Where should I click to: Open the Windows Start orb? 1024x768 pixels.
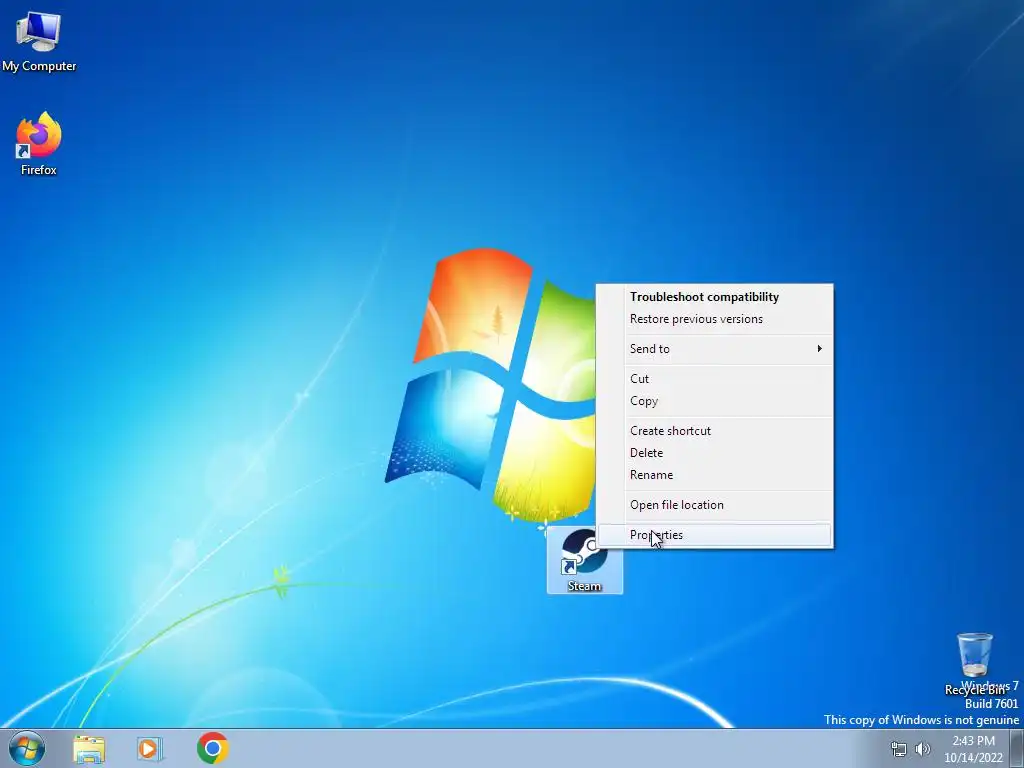27,748
